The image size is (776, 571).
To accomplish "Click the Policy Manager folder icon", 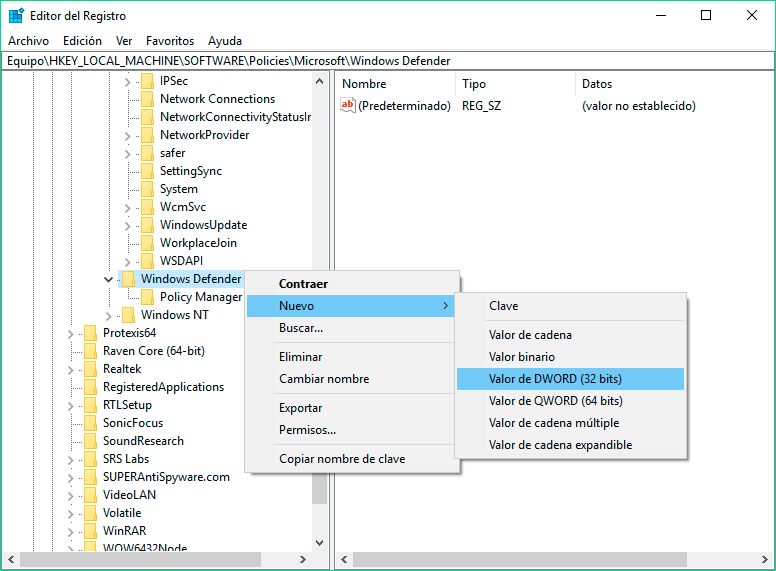I will coord(147,297).
